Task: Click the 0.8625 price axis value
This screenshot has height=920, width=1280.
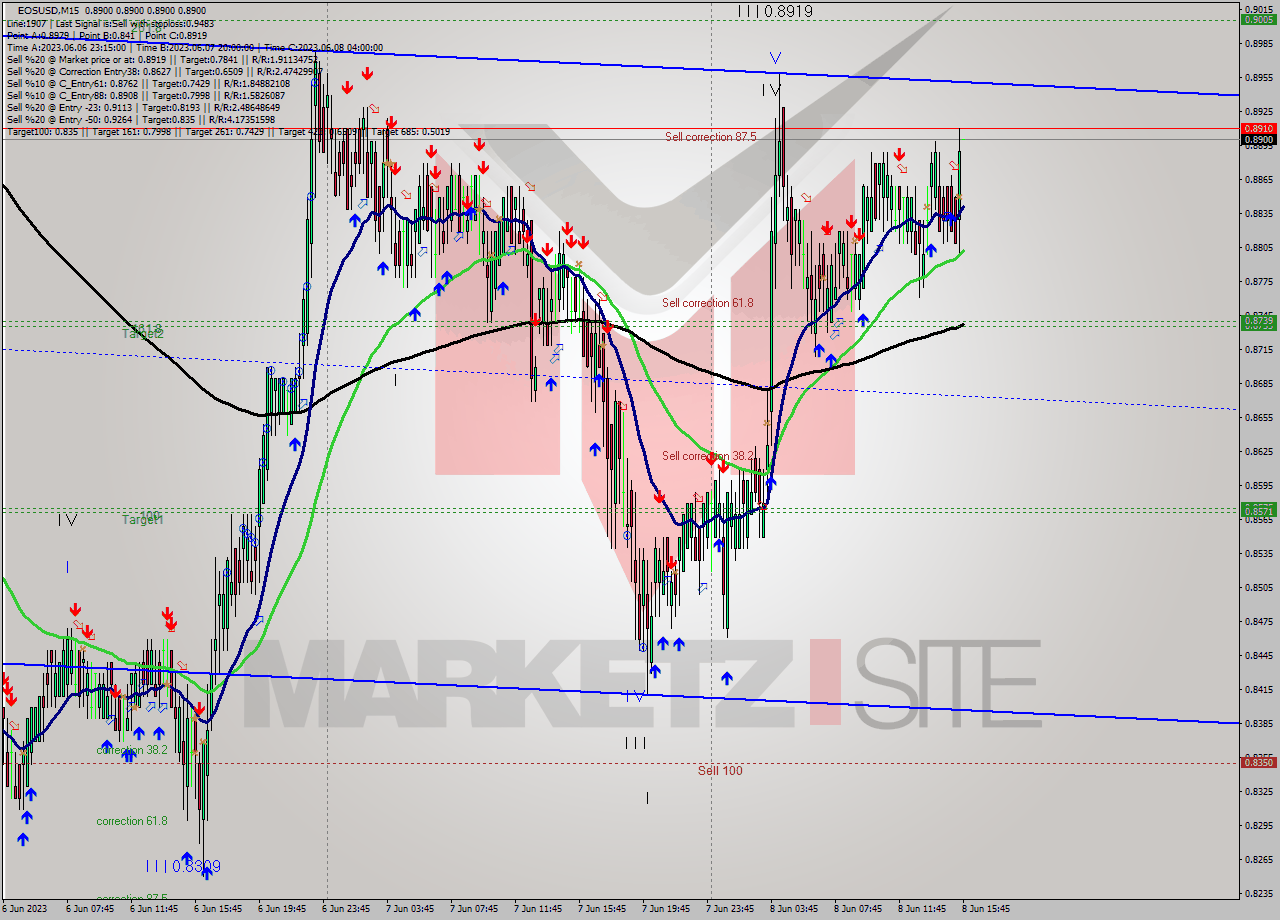Action: coord(1258,452)
